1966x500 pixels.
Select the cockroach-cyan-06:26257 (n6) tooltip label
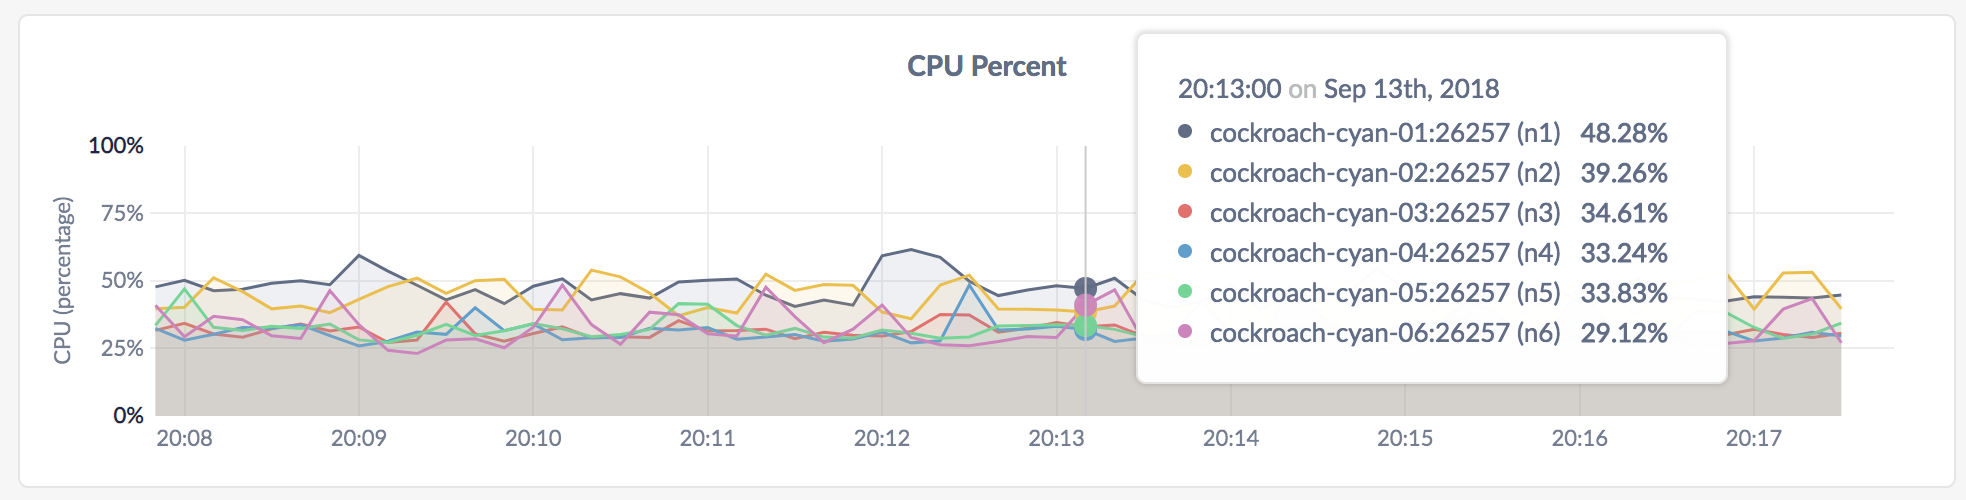1384,333
